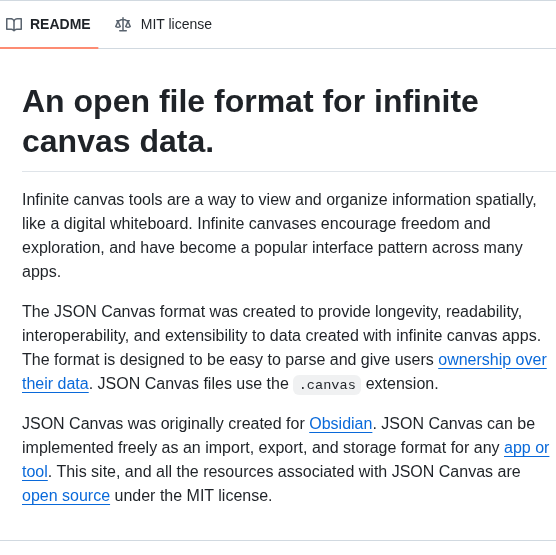
Task: Follow the 'open source' link
Action: pyautogui.click(x=66, y=496)
